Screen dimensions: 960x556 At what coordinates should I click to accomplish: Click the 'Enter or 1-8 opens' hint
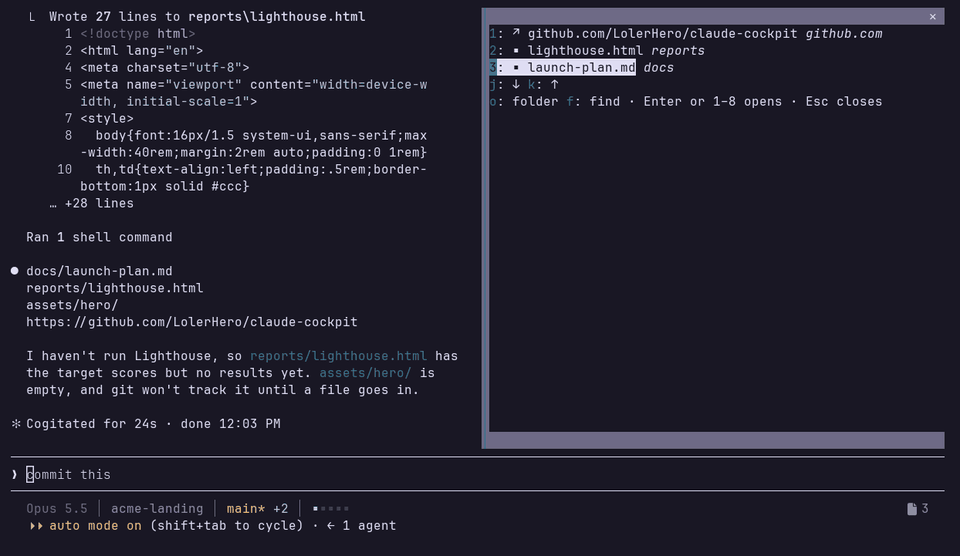(x=713, y=102)
